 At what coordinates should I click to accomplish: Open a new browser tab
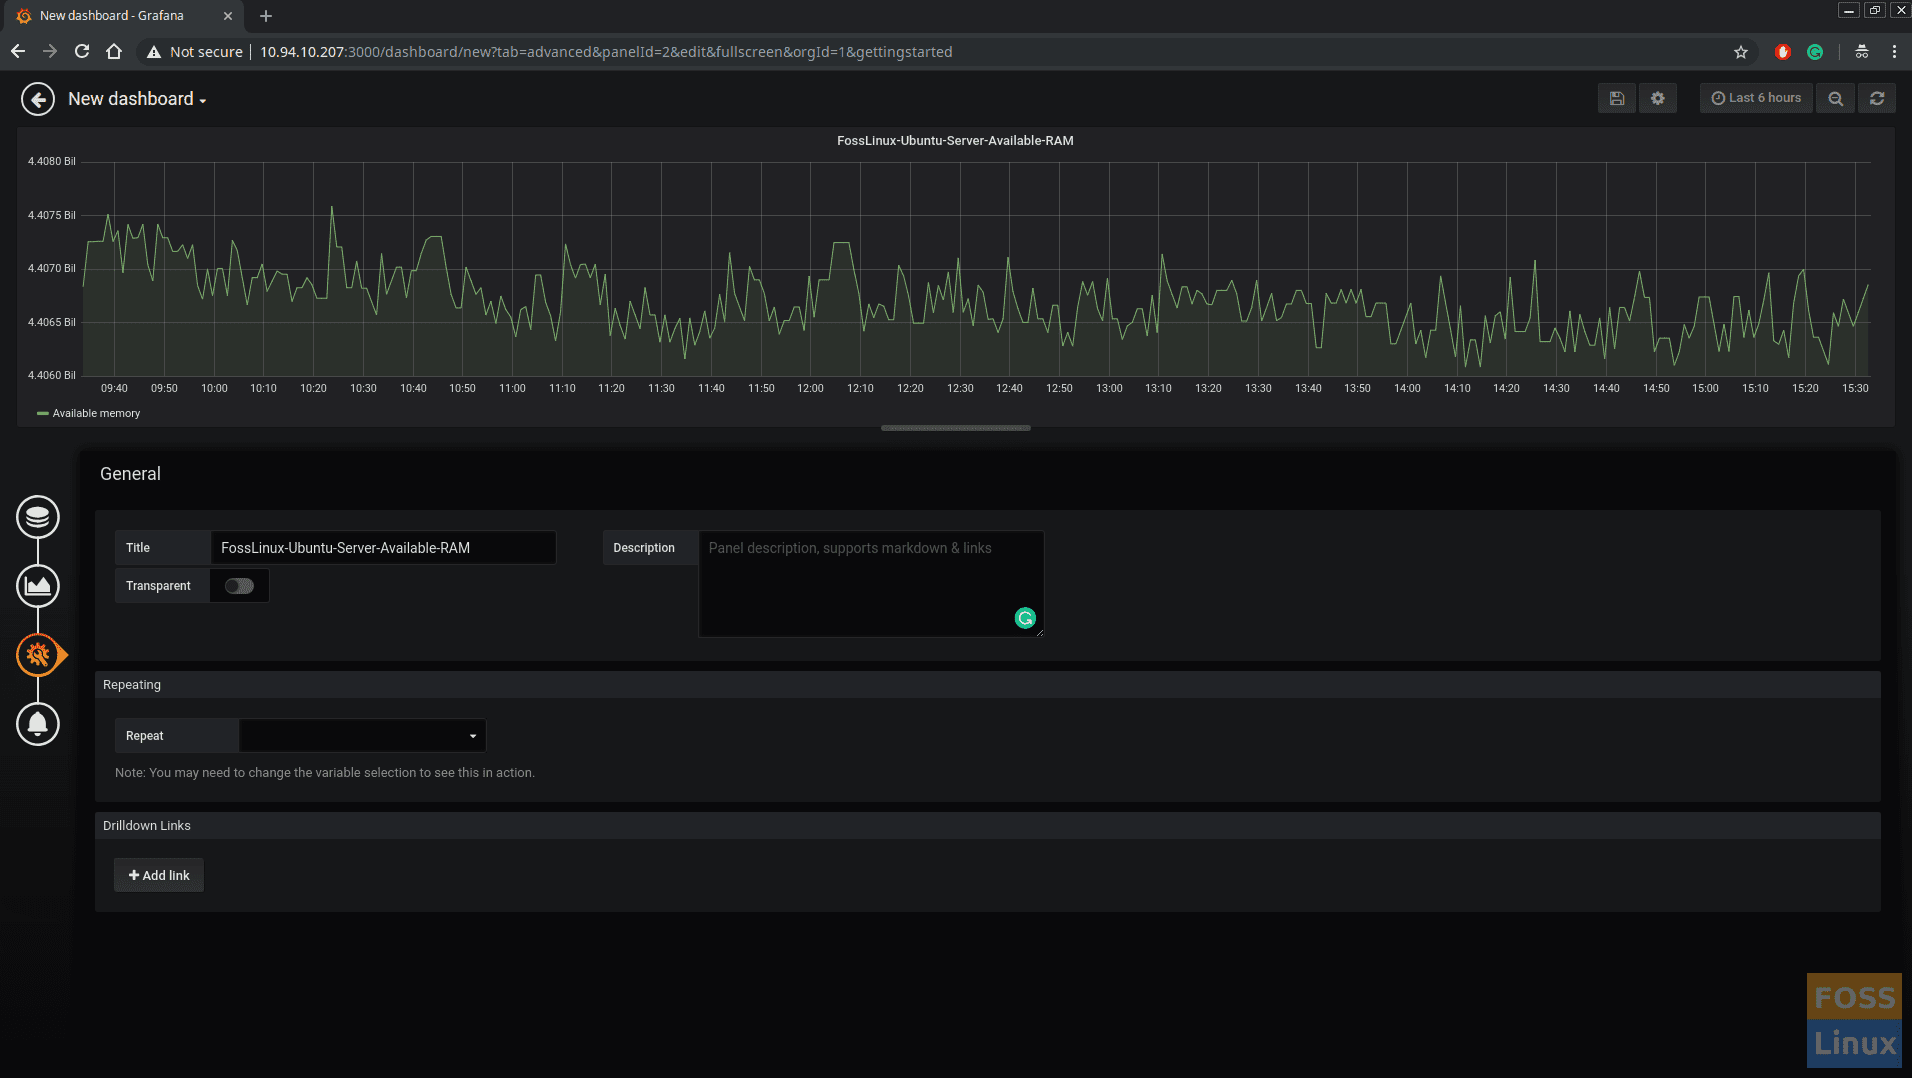[x=266, y=16]
